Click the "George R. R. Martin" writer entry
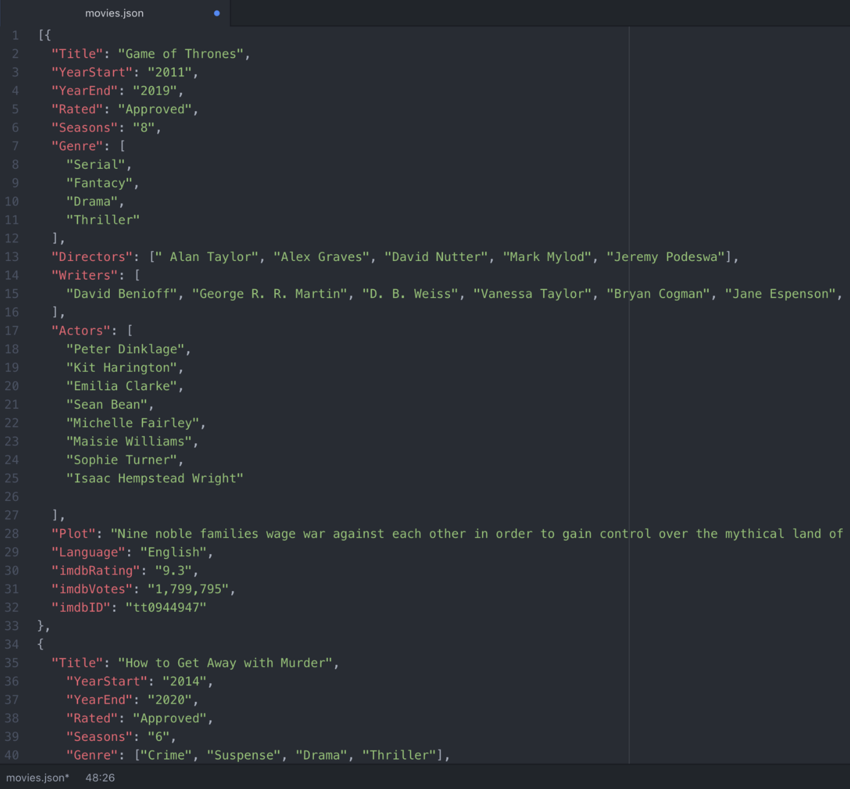This screenshot has width=850, height=789. coord(269,293)
